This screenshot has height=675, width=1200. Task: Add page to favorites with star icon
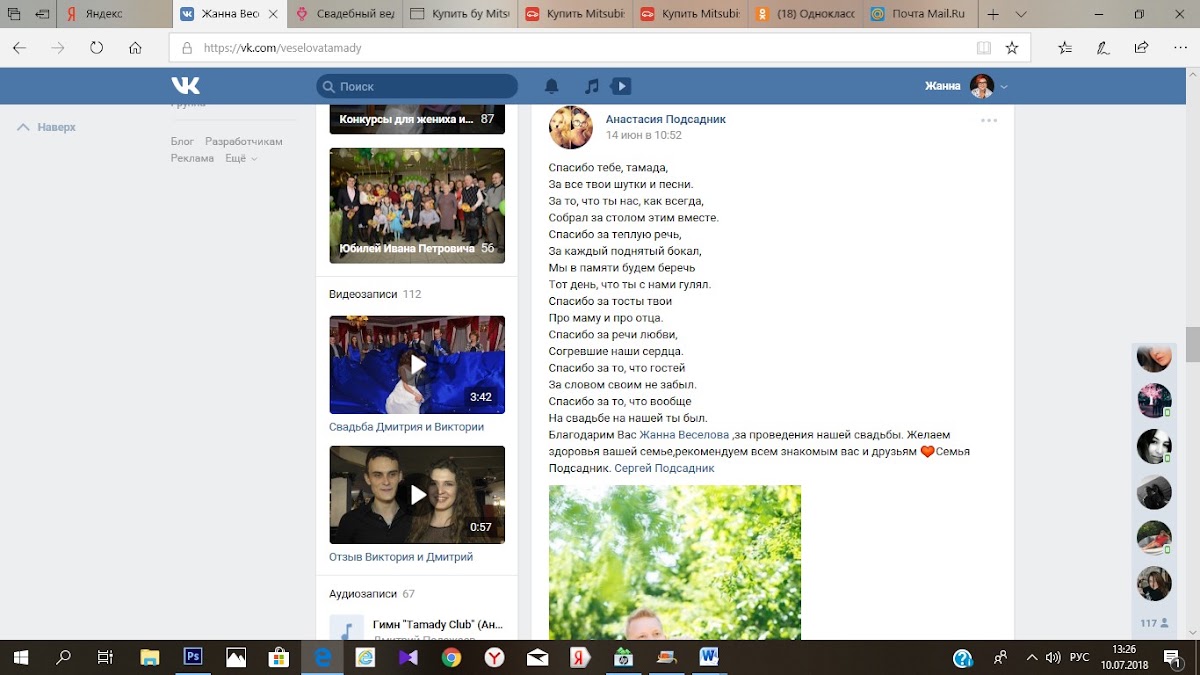coord(1012,47)
